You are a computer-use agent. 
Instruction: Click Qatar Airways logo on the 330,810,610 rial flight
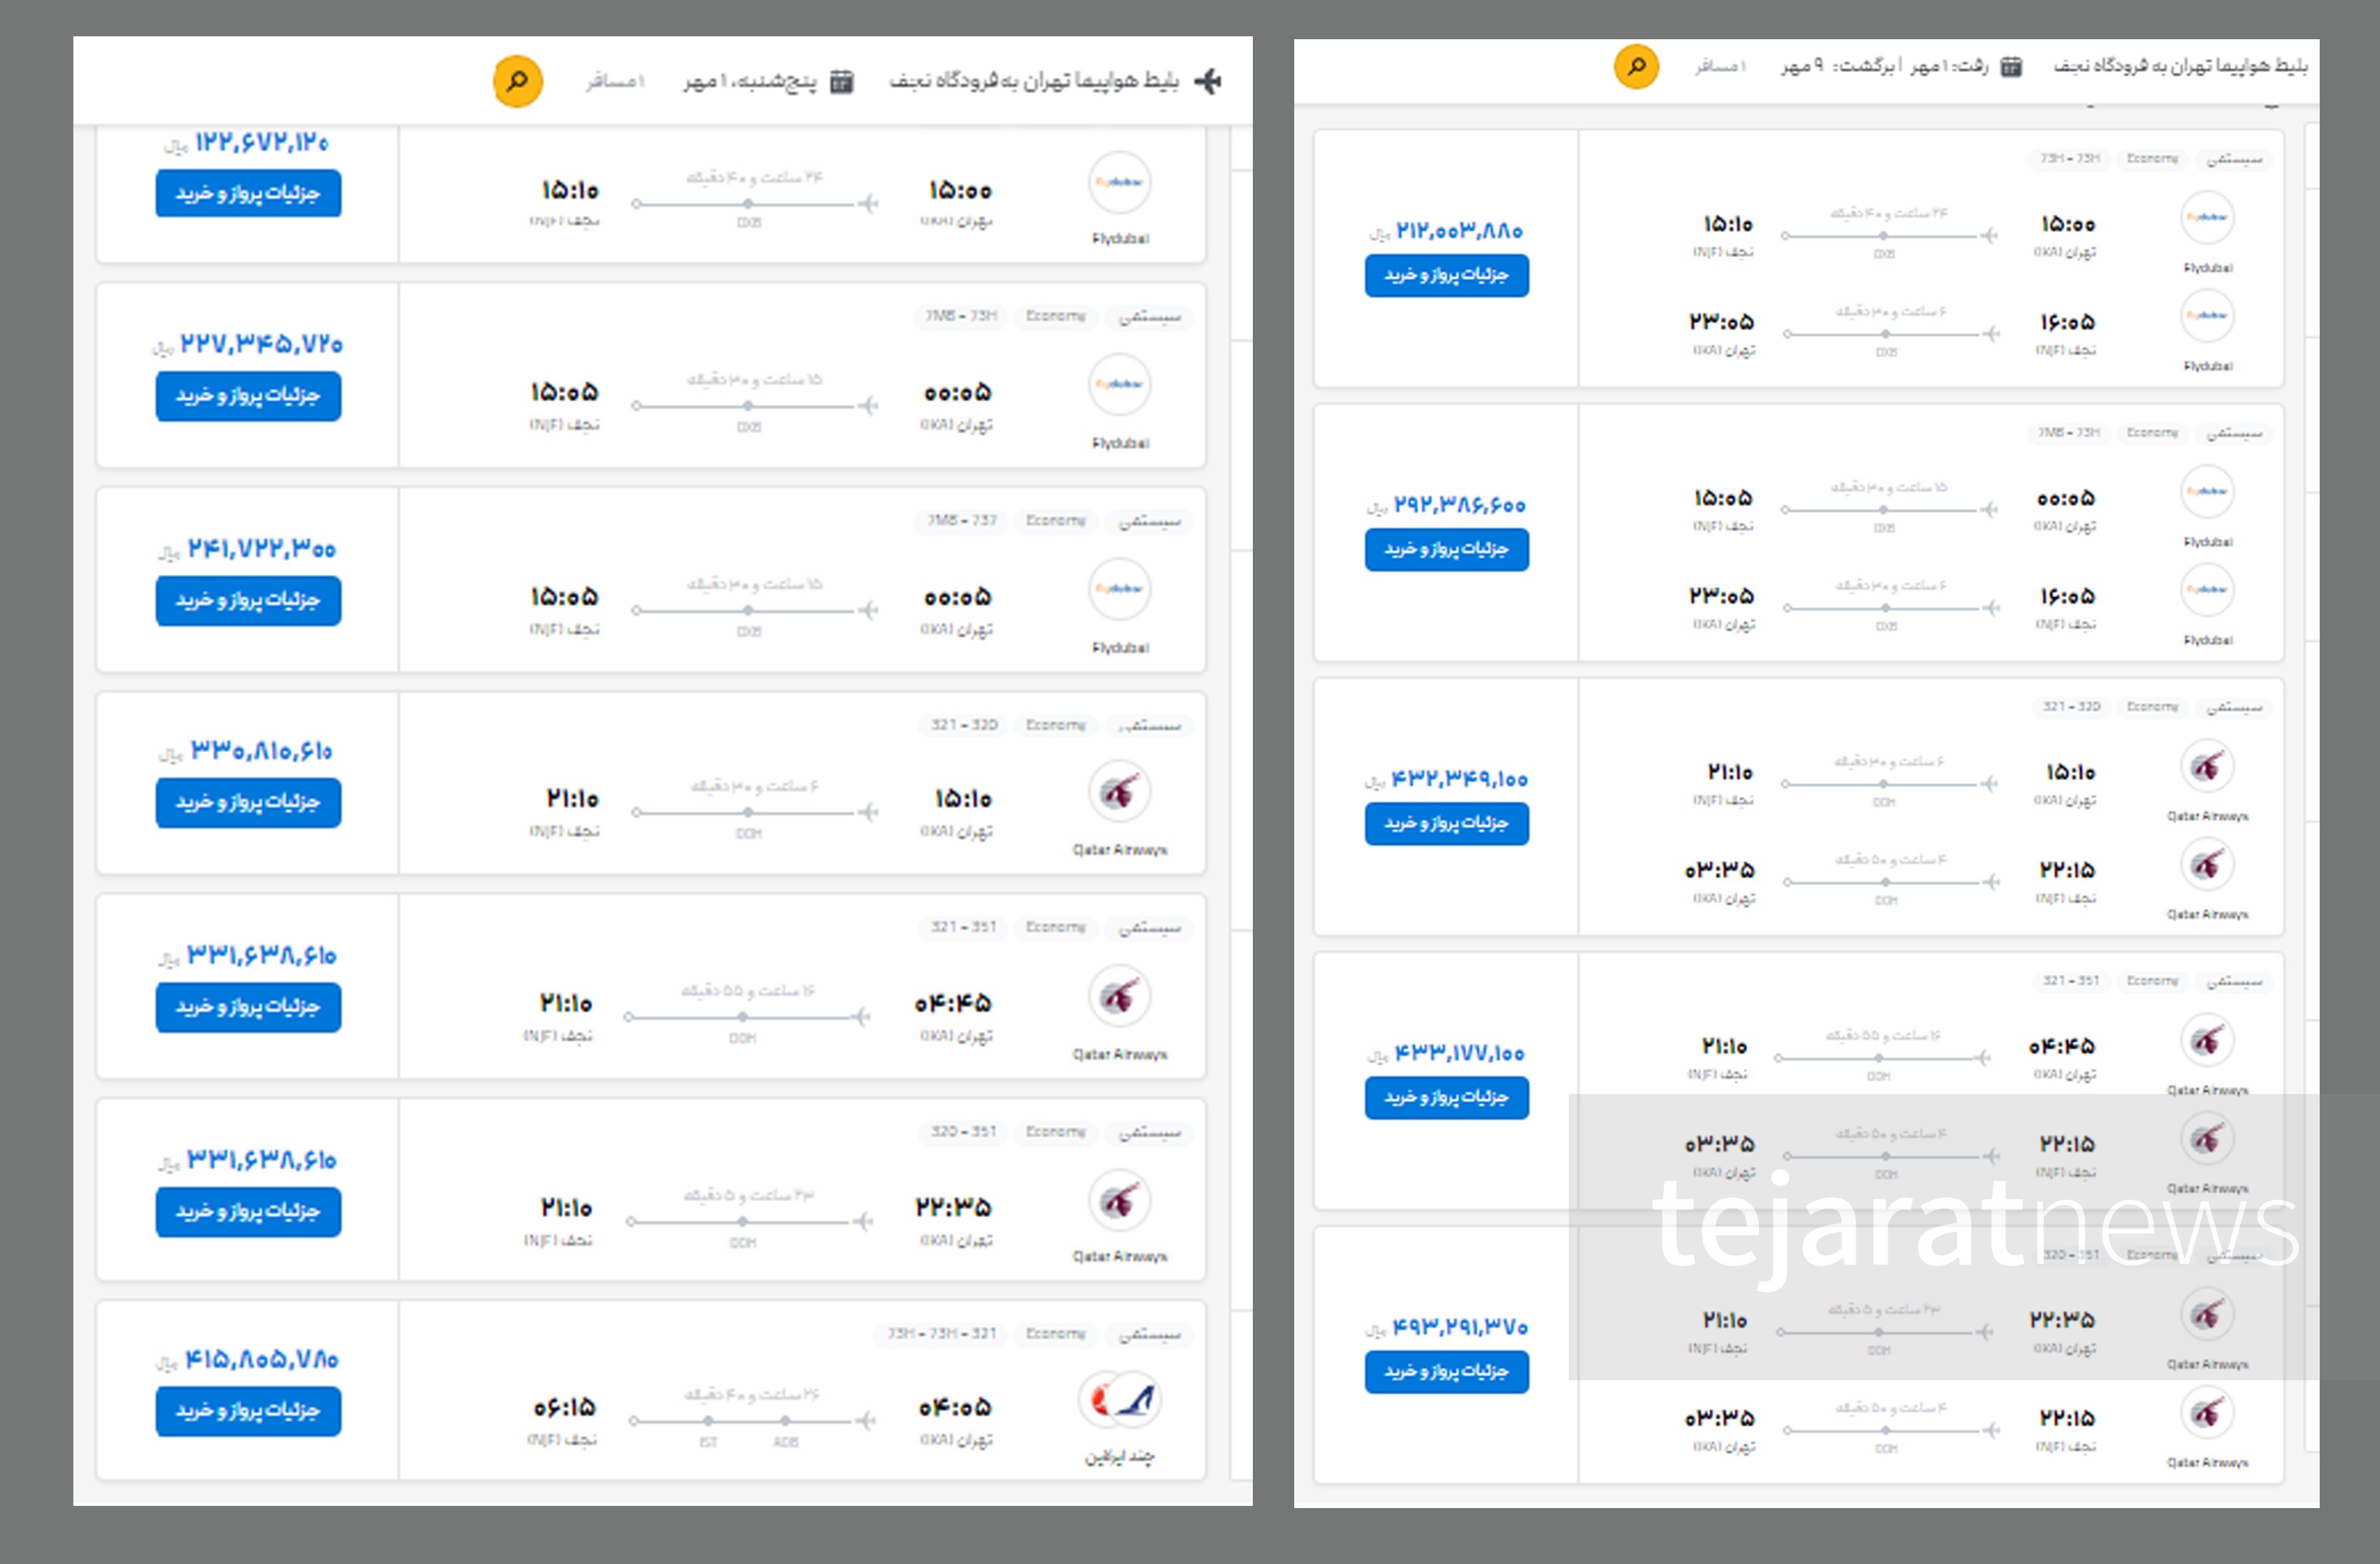(1119, 792)
